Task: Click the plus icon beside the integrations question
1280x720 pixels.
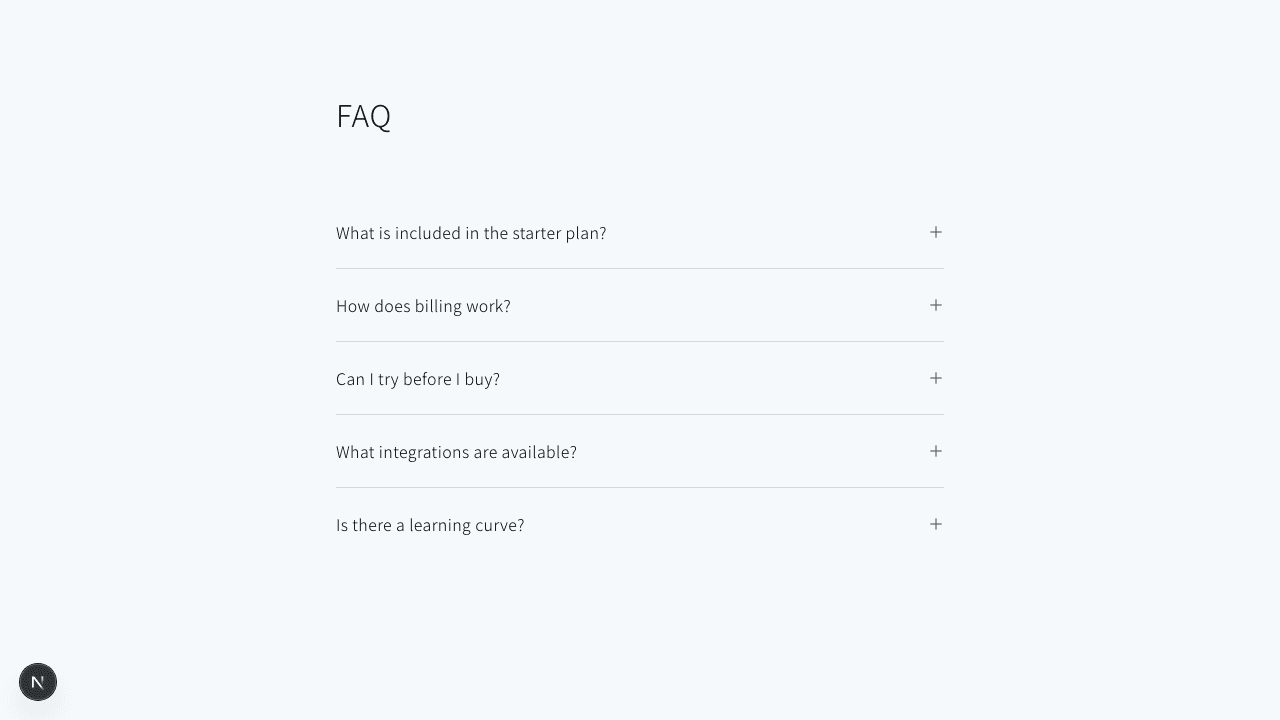Action: click(x=936, y=451)
